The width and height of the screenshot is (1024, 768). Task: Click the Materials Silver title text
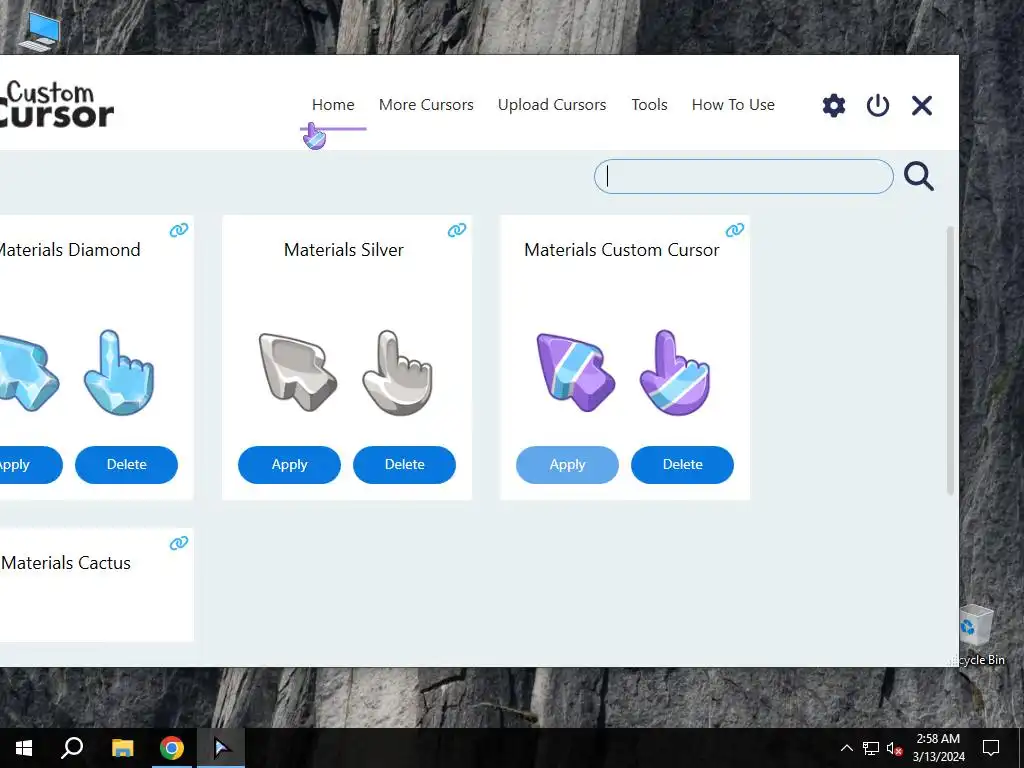(344, 249)
